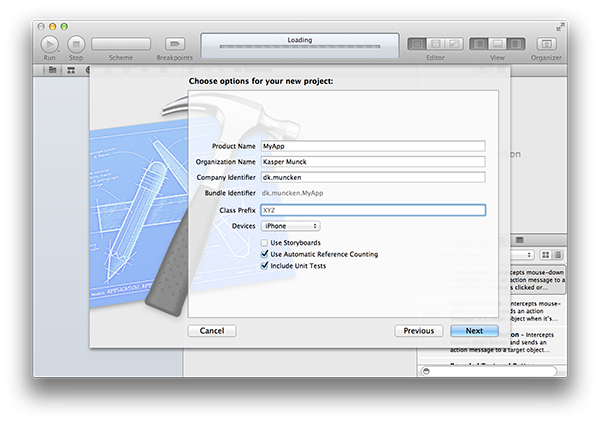Click the Organization Name field
The width and height of the screenshot is (600, 423).
373,162
